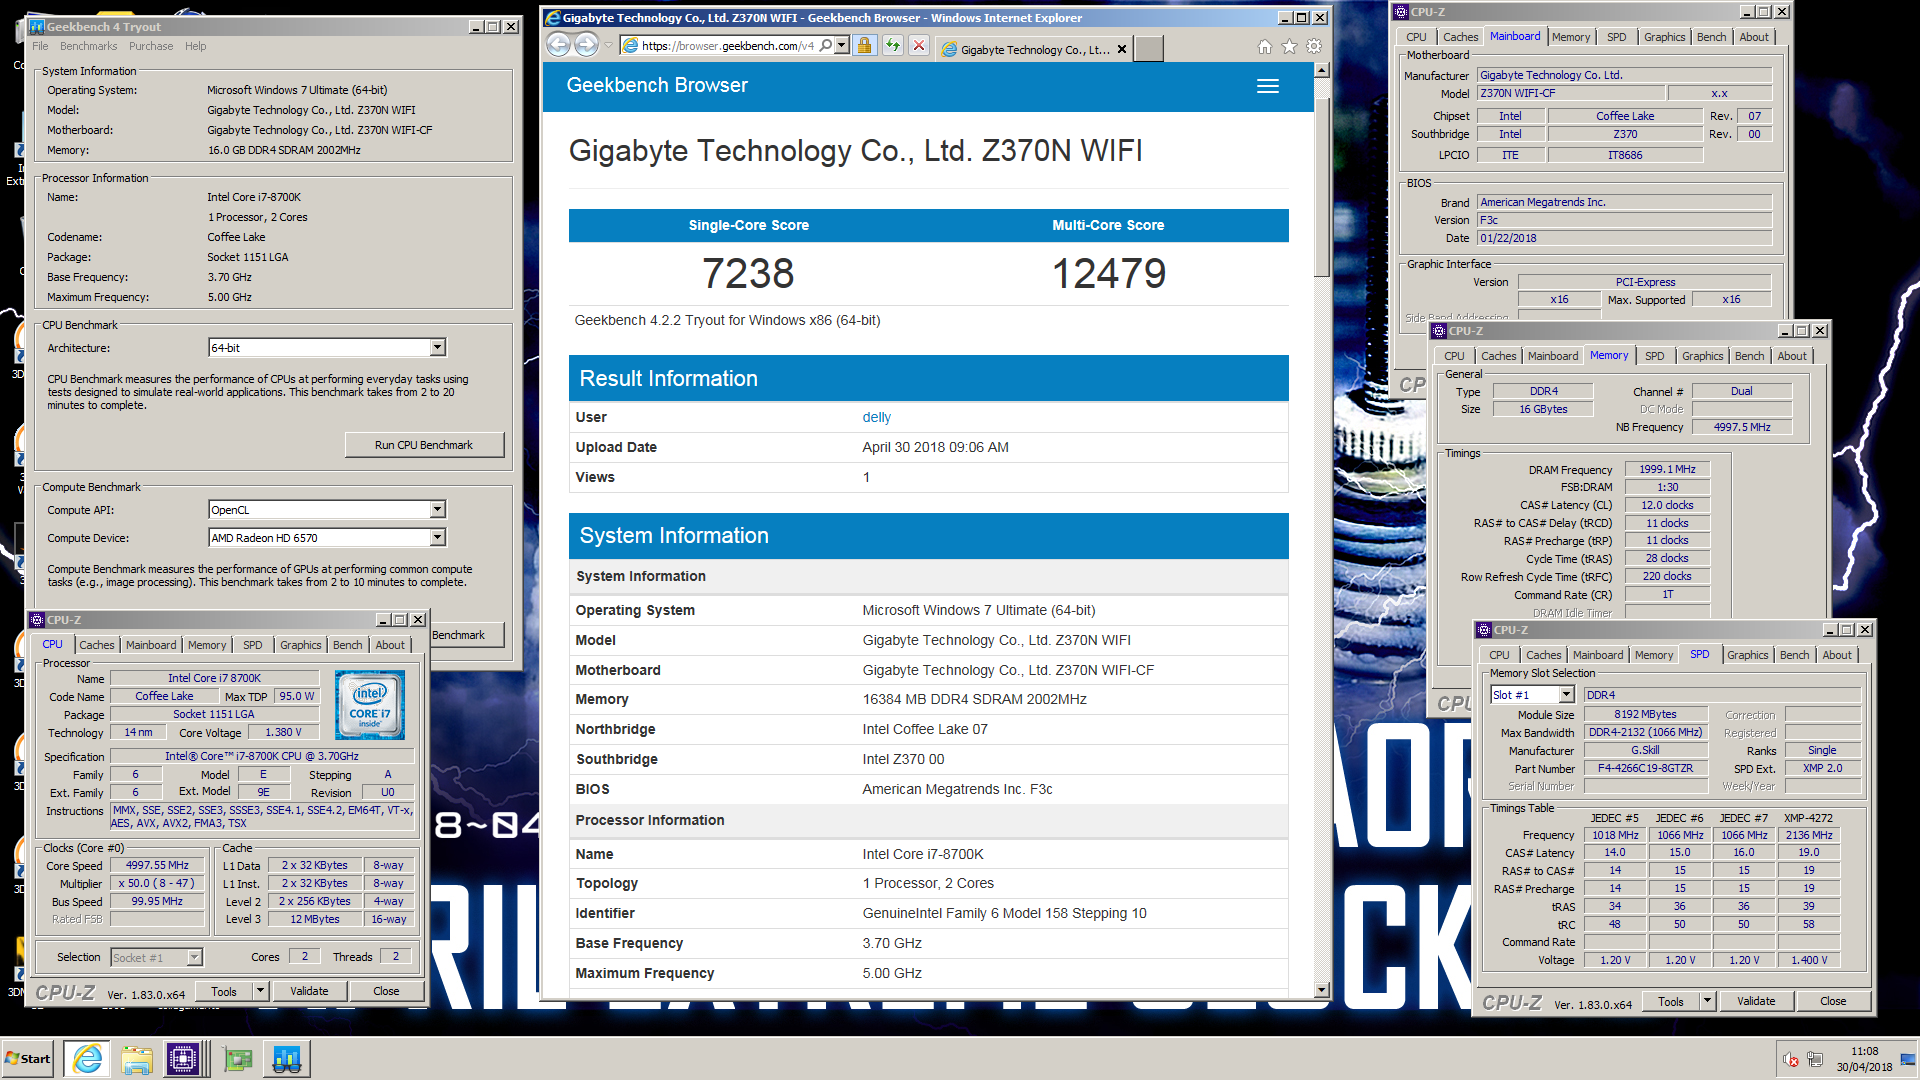Open Internet Explorer from the taskbar
The image size is (1920, 1080).
[x=88, y=1059]
